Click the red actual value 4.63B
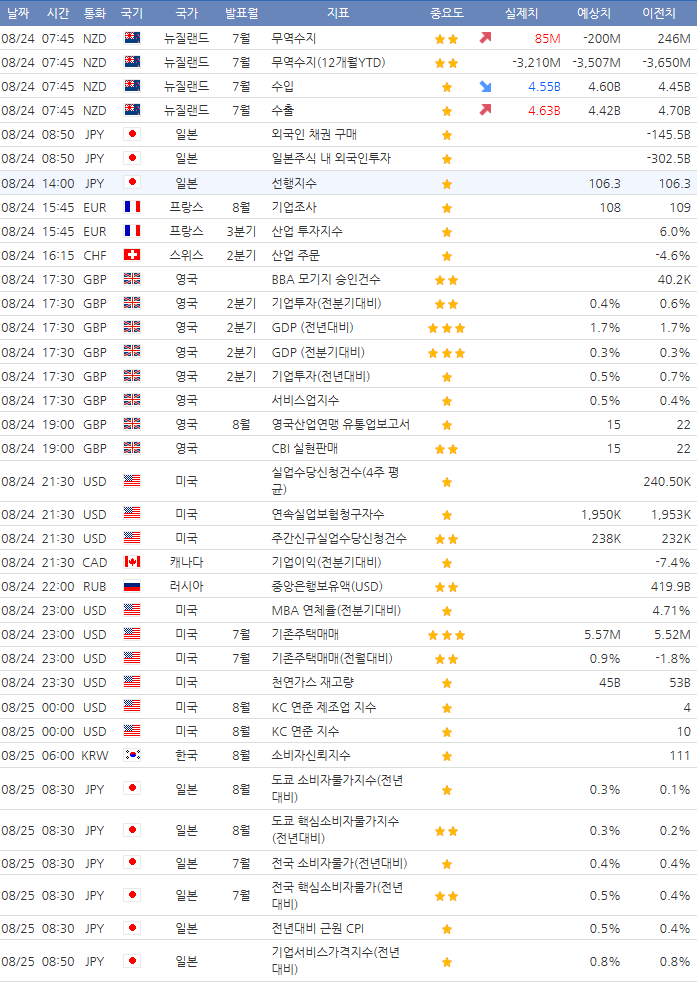The width and height of the screenshot is (697, 985). pos(544,111)
